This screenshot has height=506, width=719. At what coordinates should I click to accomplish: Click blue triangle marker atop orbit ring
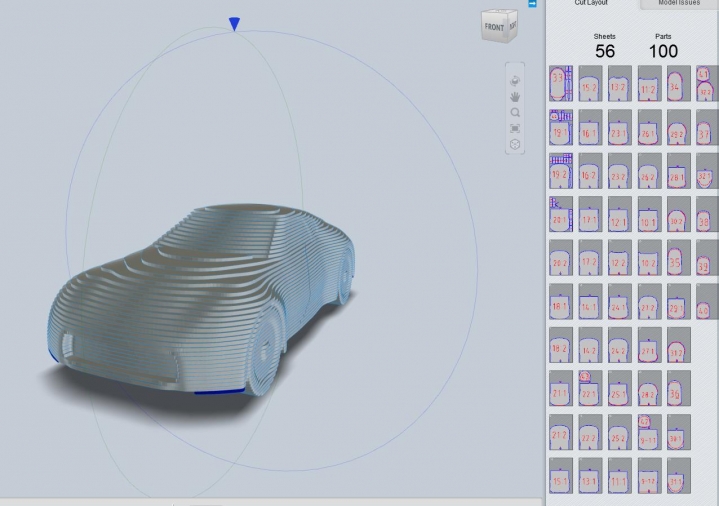click(x=234, y=23)
